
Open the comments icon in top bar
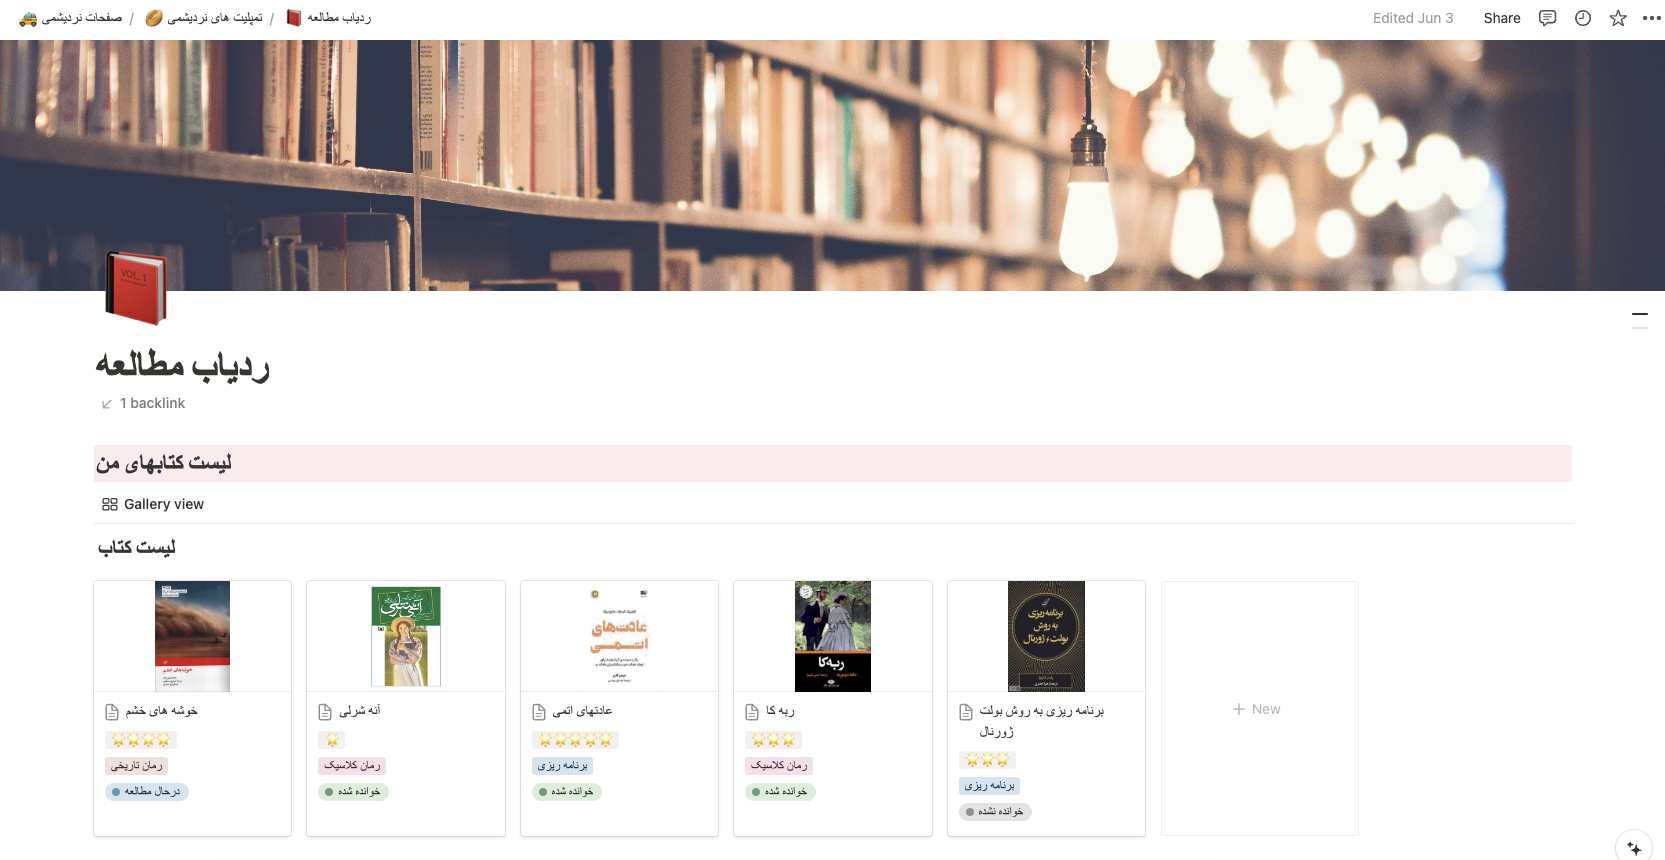(x=1547, y=18)
